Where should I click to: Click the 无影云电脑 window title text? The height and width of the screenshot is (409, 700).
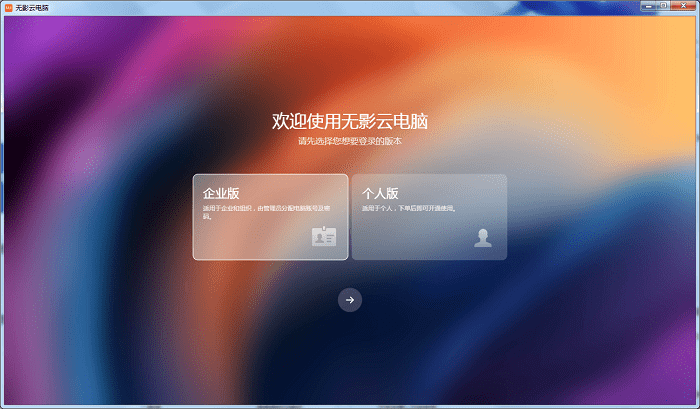tap(32, 8)
